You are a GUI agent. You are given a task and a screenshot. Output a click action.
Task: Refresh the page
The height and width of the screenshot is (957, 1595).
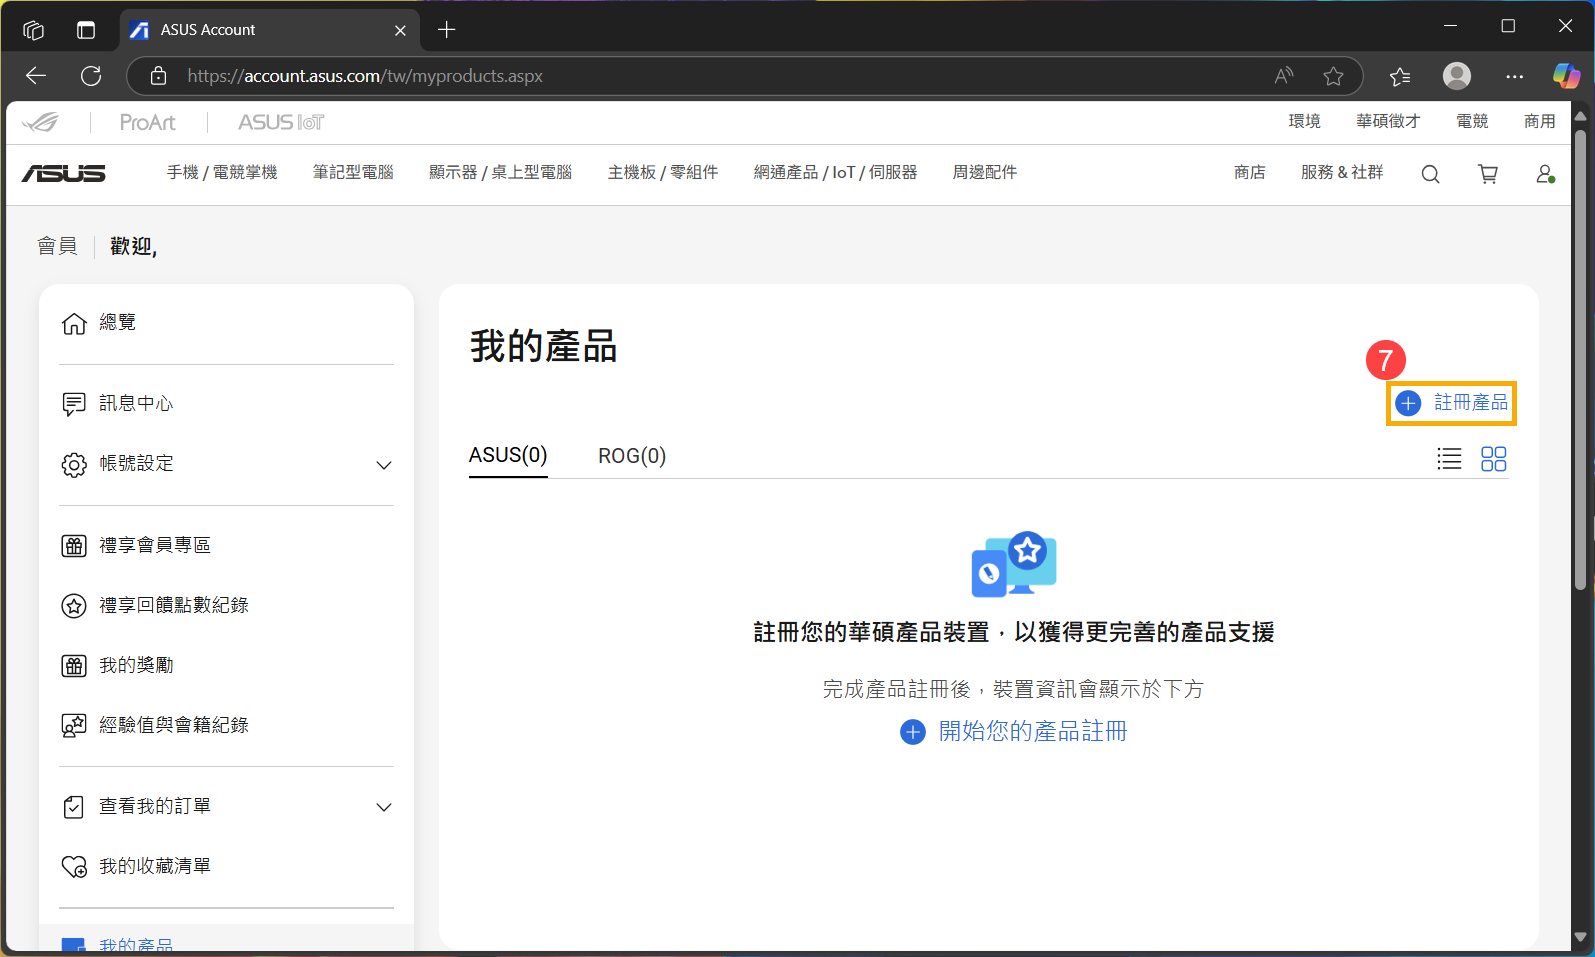tap(91, 76)
